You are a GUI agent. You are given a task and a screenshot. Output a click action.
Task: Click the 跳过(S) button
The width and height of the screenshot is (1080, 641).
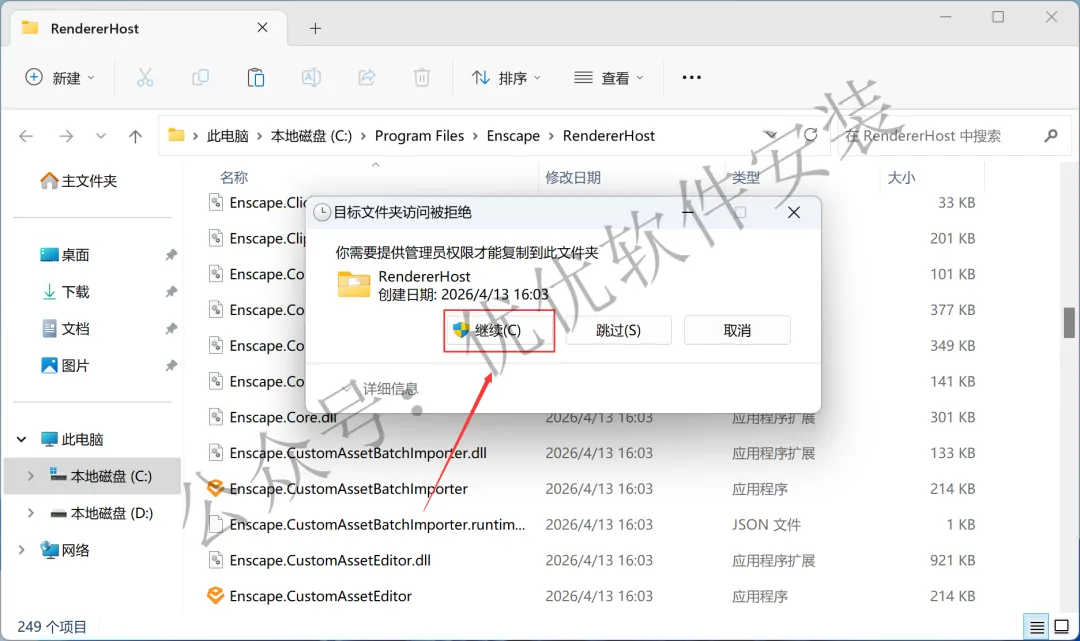619,330
